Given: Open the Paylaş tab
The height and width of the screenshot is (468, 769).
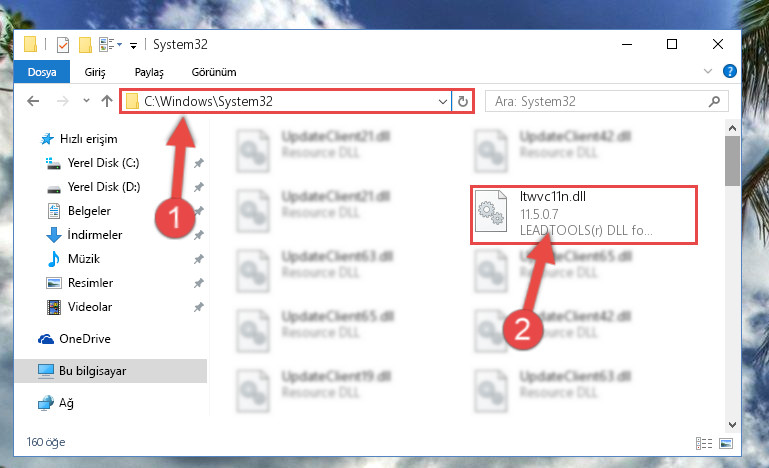Looking at the screenshot, I should click(149, 72).
